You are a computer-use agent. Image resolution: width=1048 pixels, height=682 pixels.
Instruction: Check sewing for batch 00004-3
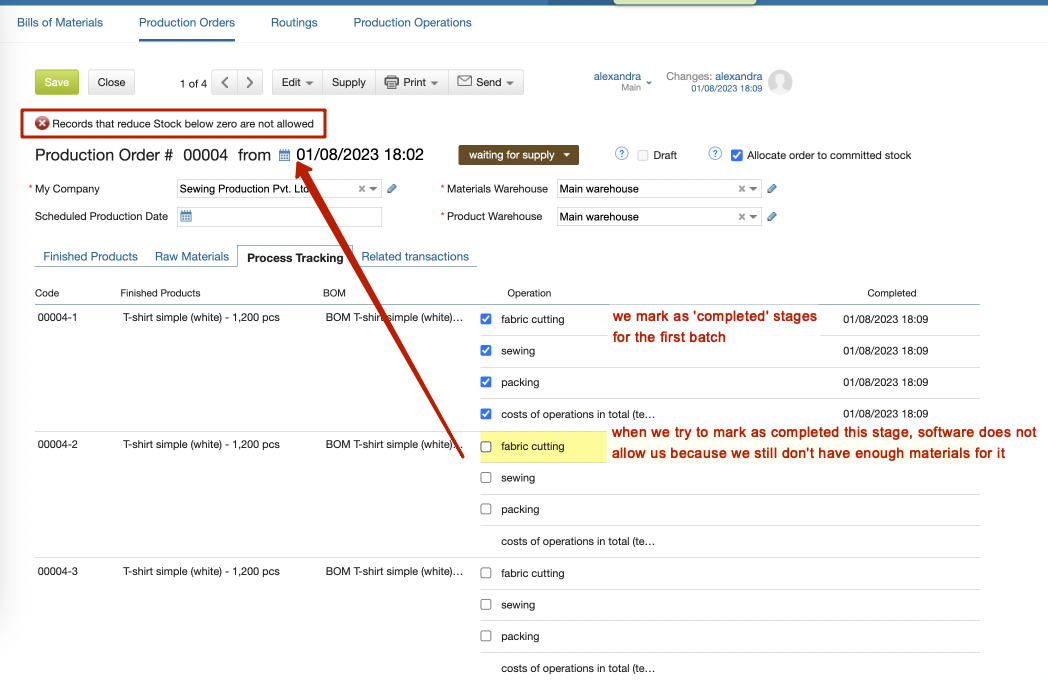[x=486, y=604]
